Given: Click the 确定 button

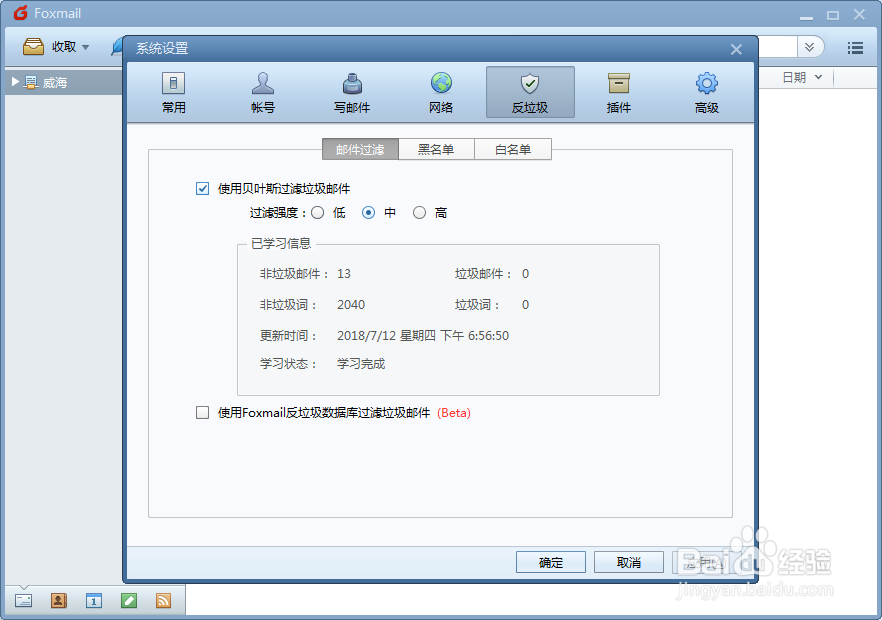Looking at the screenshot, I should 551,562.
